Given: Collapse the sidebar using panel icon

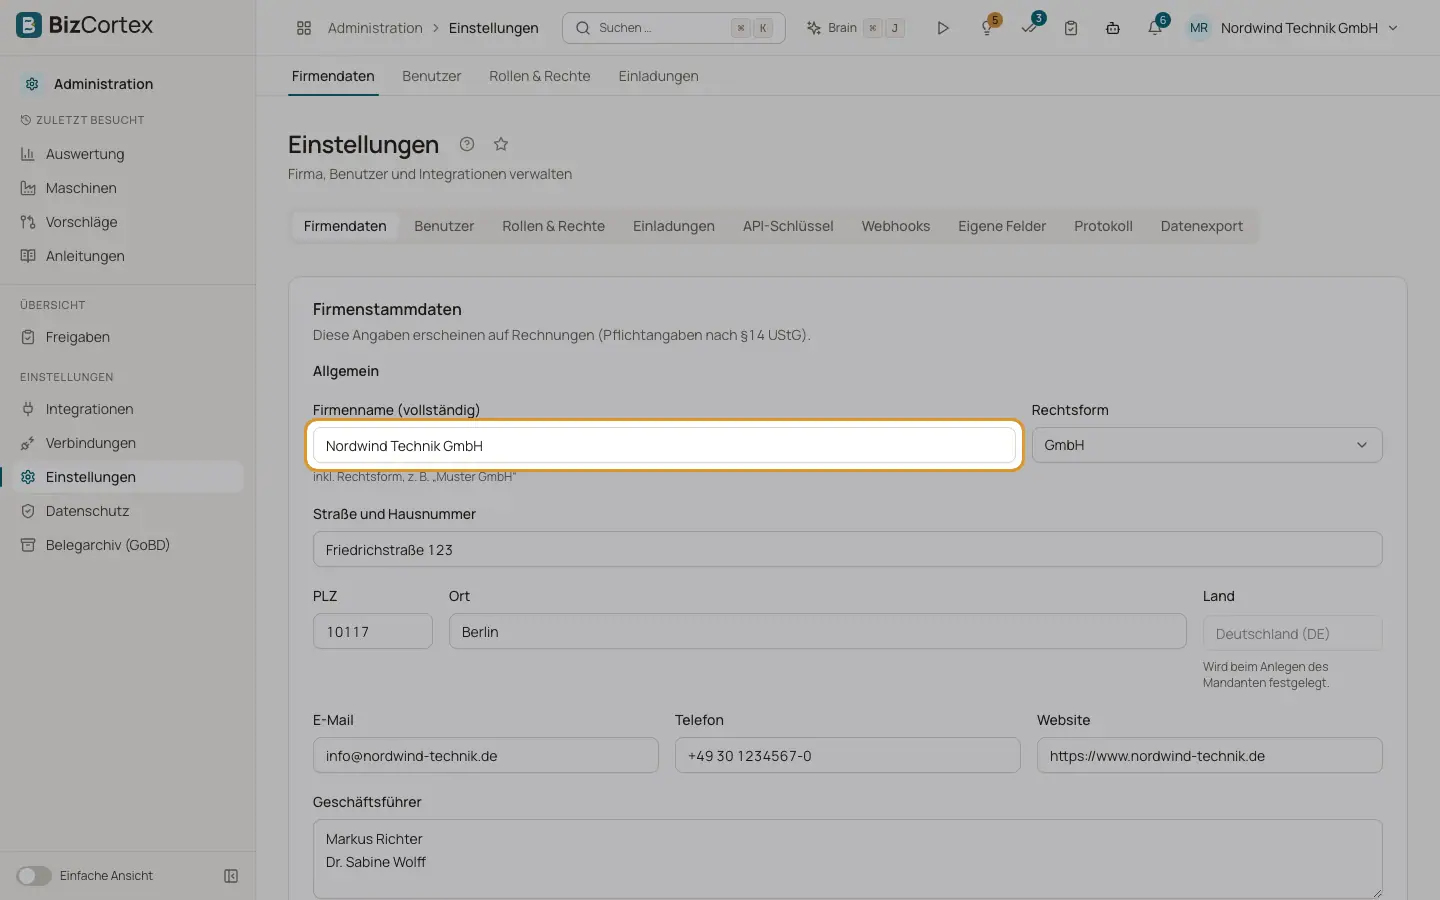Looking at the screenshot, I should pyautogui.click(x=231, y=876).
